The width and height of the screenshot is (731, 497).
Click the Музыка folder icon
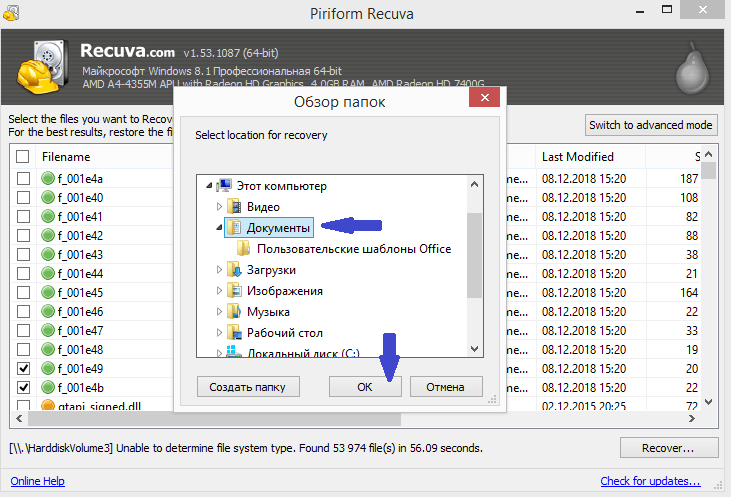[x=234, y=311]
